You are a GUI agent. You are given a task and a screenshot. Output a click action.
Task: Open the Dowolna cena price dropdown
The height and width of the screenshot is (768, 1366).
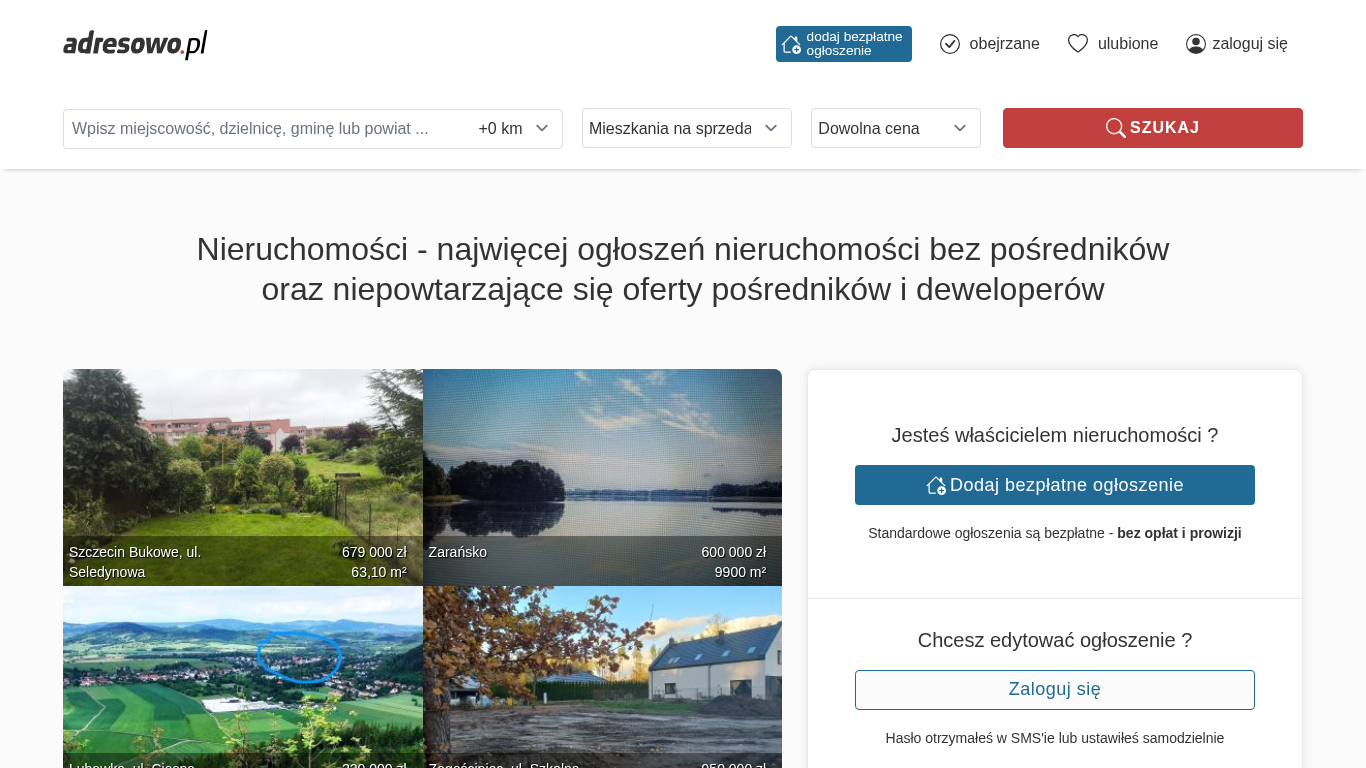pos(895,128)
